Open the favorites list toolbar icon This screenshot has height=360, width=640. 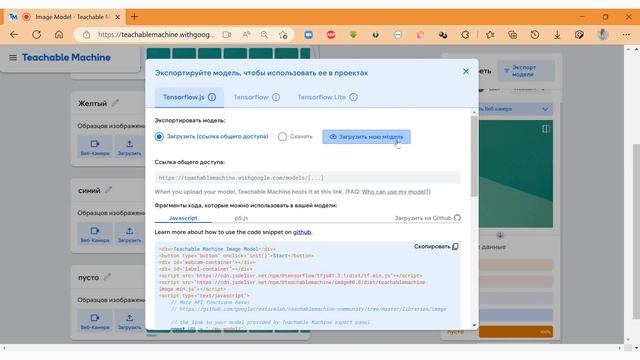click(x=490, y=35)
